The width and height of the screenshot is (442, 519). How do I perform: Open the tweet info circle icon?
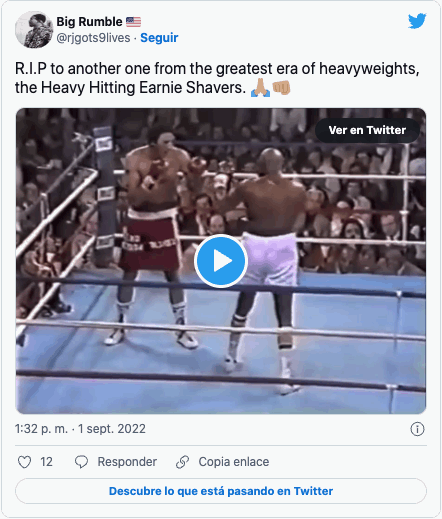tap(417, 429)
